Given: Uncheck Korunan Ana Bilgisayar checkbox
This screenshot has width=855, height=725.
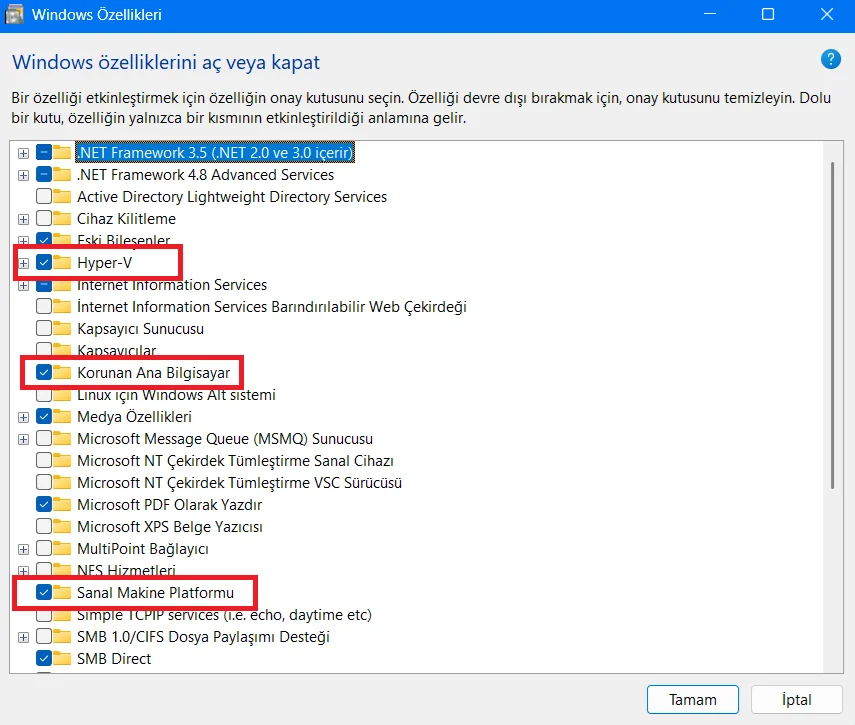Looking at the screenshot, I should pos(44,373).
